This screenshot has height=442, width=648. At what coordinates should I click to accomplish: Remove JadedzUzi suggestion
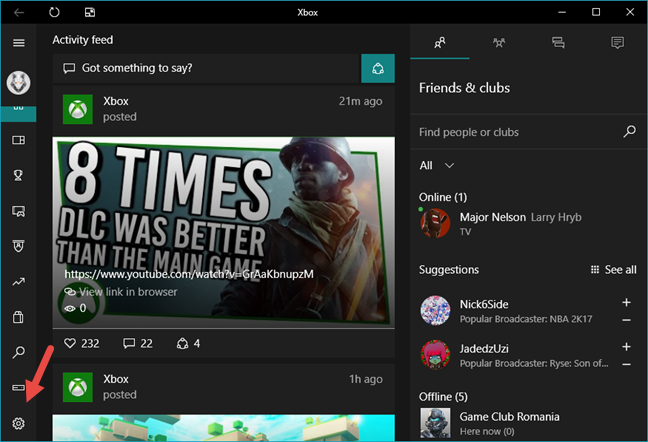click(627, 364)
